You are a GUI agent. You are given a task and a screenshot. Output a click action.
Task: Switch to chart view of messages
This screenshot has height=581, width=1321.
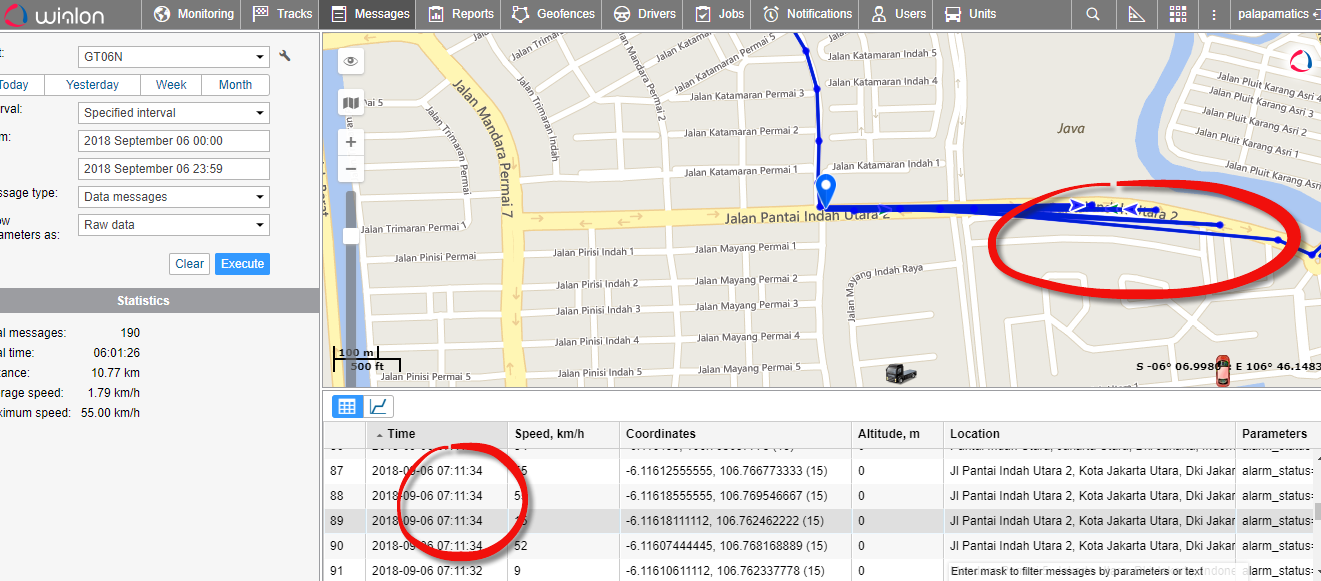tap(378, 406)
